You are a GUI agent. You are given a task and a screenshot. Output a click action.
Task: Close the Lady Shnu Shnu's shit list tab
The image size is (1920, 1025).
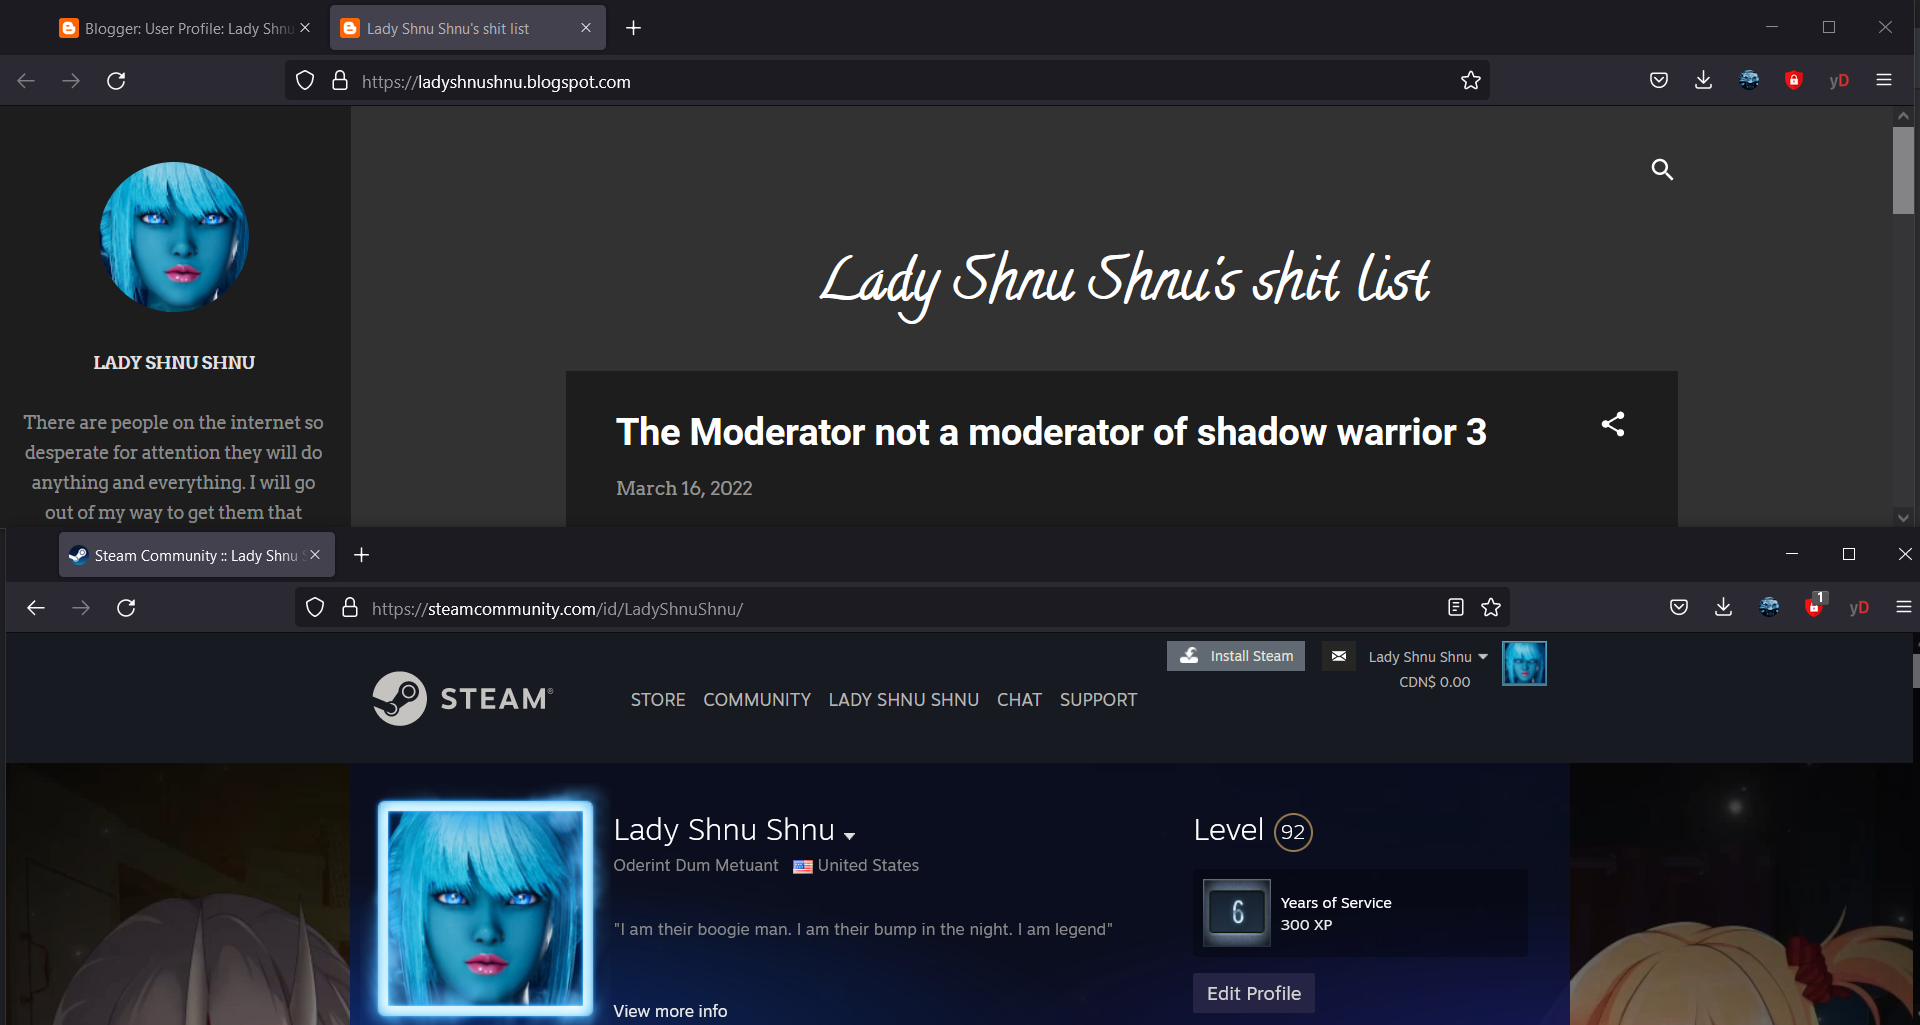pyautogui.click(x=586, y=28)
